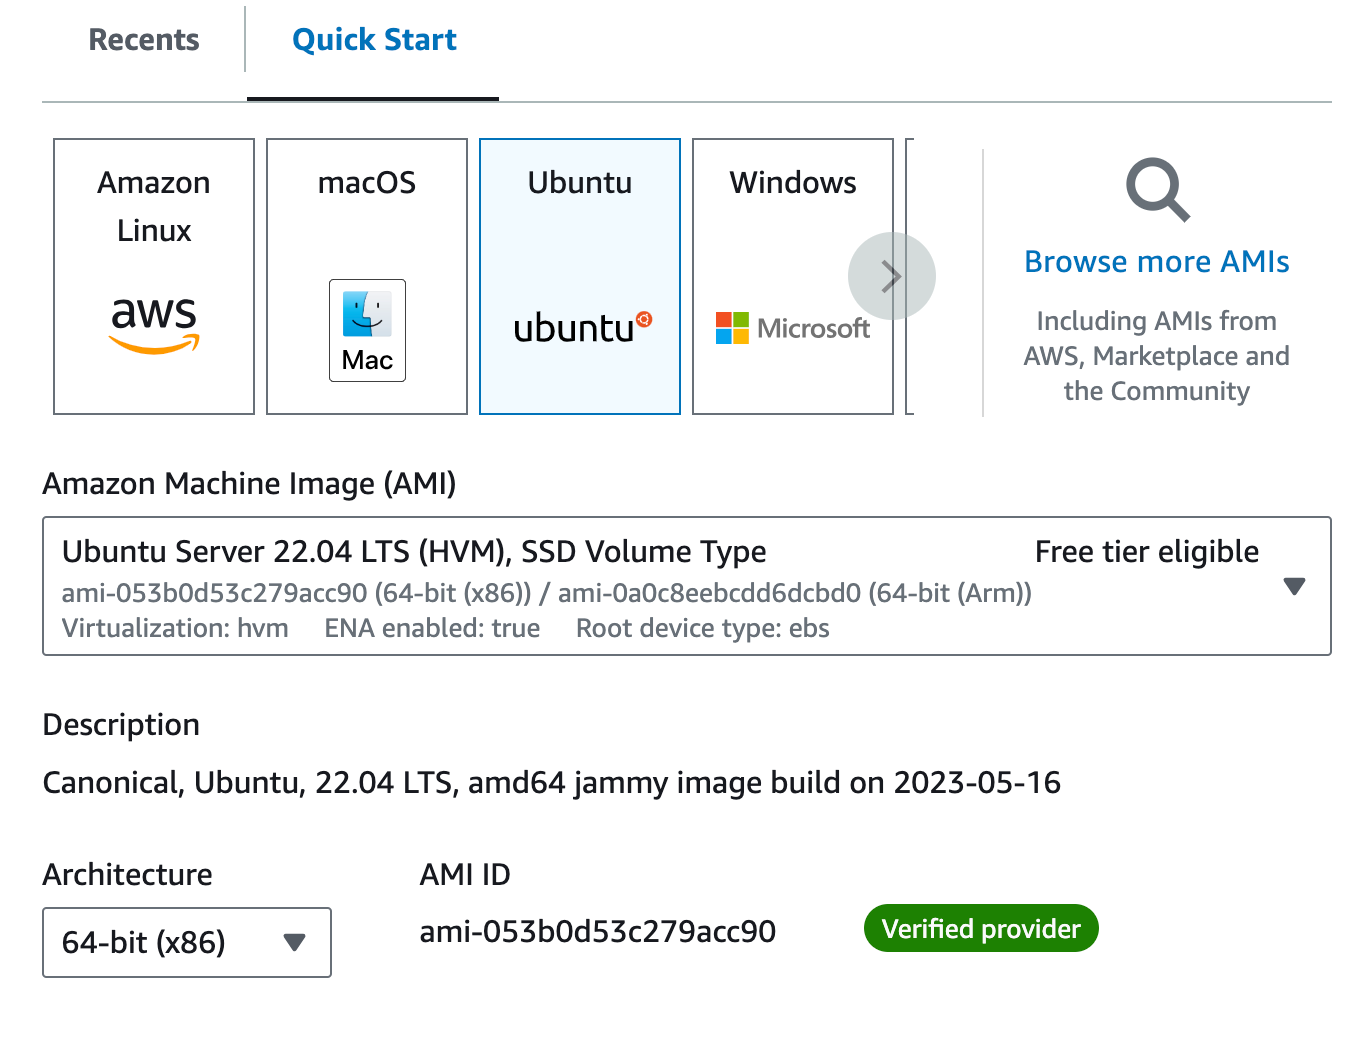Click the Microsoft four-square logo

click(730, 327)
